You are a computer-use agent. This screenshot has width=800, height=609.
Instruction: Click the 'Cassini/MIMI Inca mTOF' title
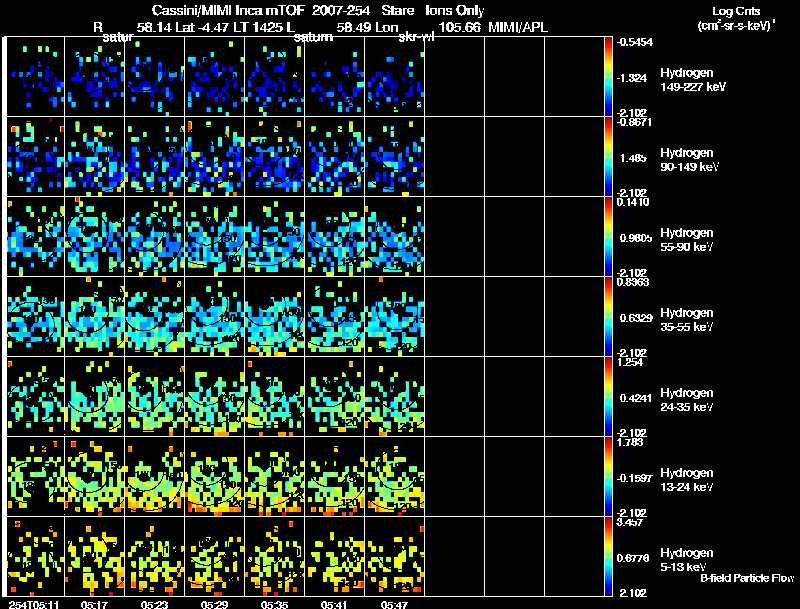[x=228, y=11]
